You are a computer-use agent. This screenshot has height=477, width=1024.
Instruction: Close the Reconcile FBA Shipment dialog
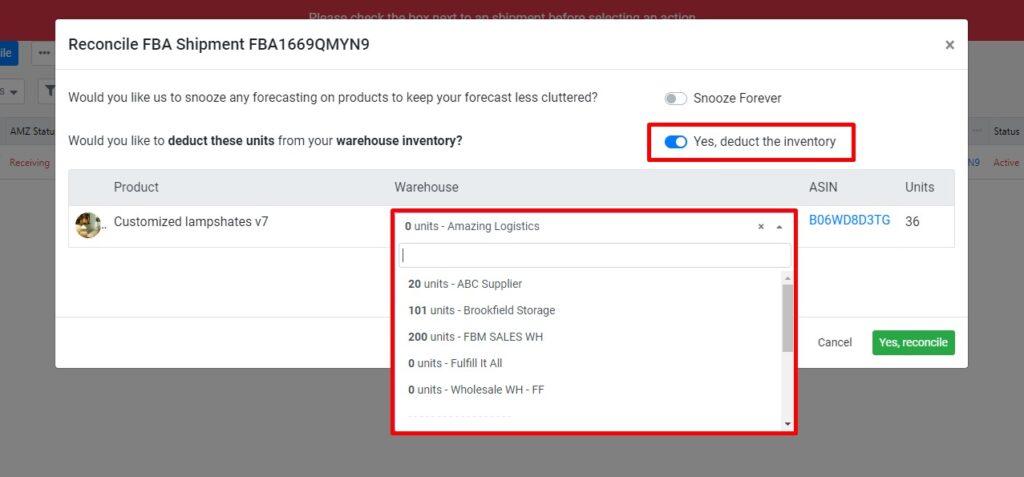tap(949, 45)
